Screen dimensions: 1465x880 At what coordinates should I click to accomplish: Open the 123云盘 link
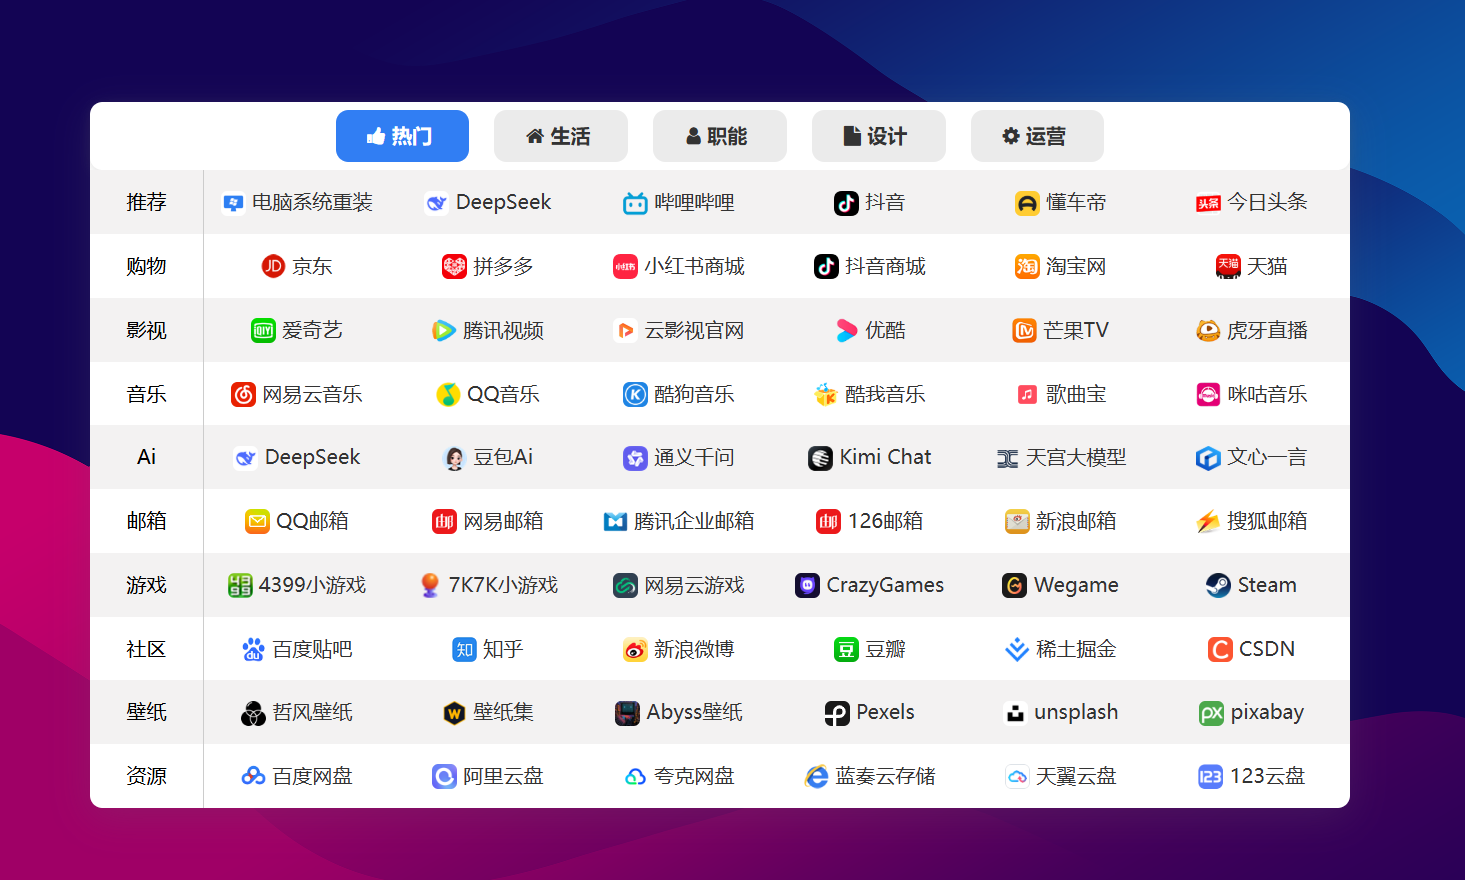(x=1252, y=777)
